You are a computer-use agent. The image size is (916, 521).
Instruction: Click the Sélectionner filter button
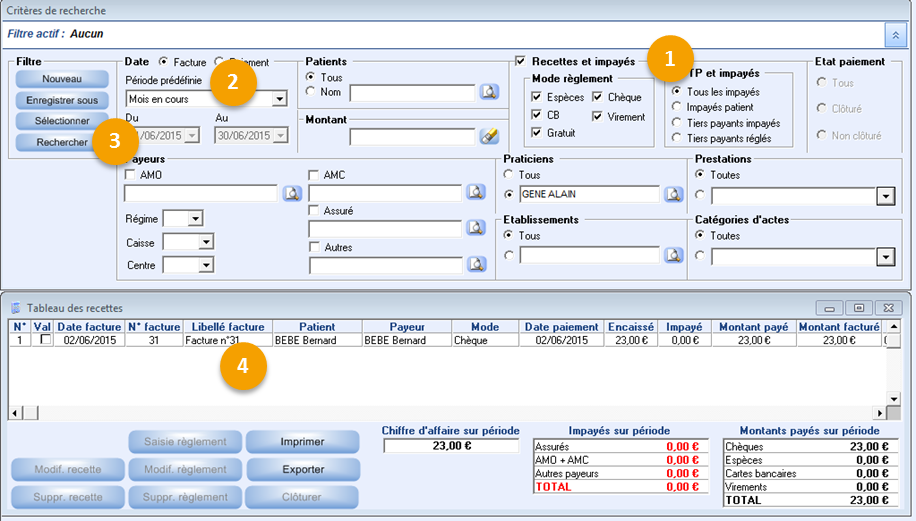(62, 121)
